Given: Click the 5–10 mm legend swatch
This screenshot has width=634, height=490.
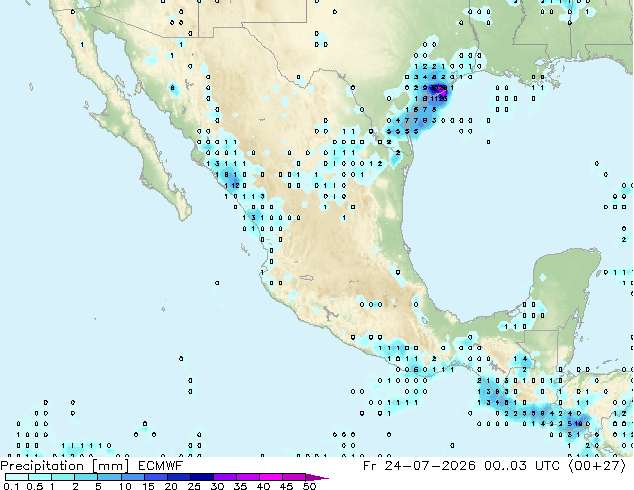Looking at the screenshot, I should 109,477.
